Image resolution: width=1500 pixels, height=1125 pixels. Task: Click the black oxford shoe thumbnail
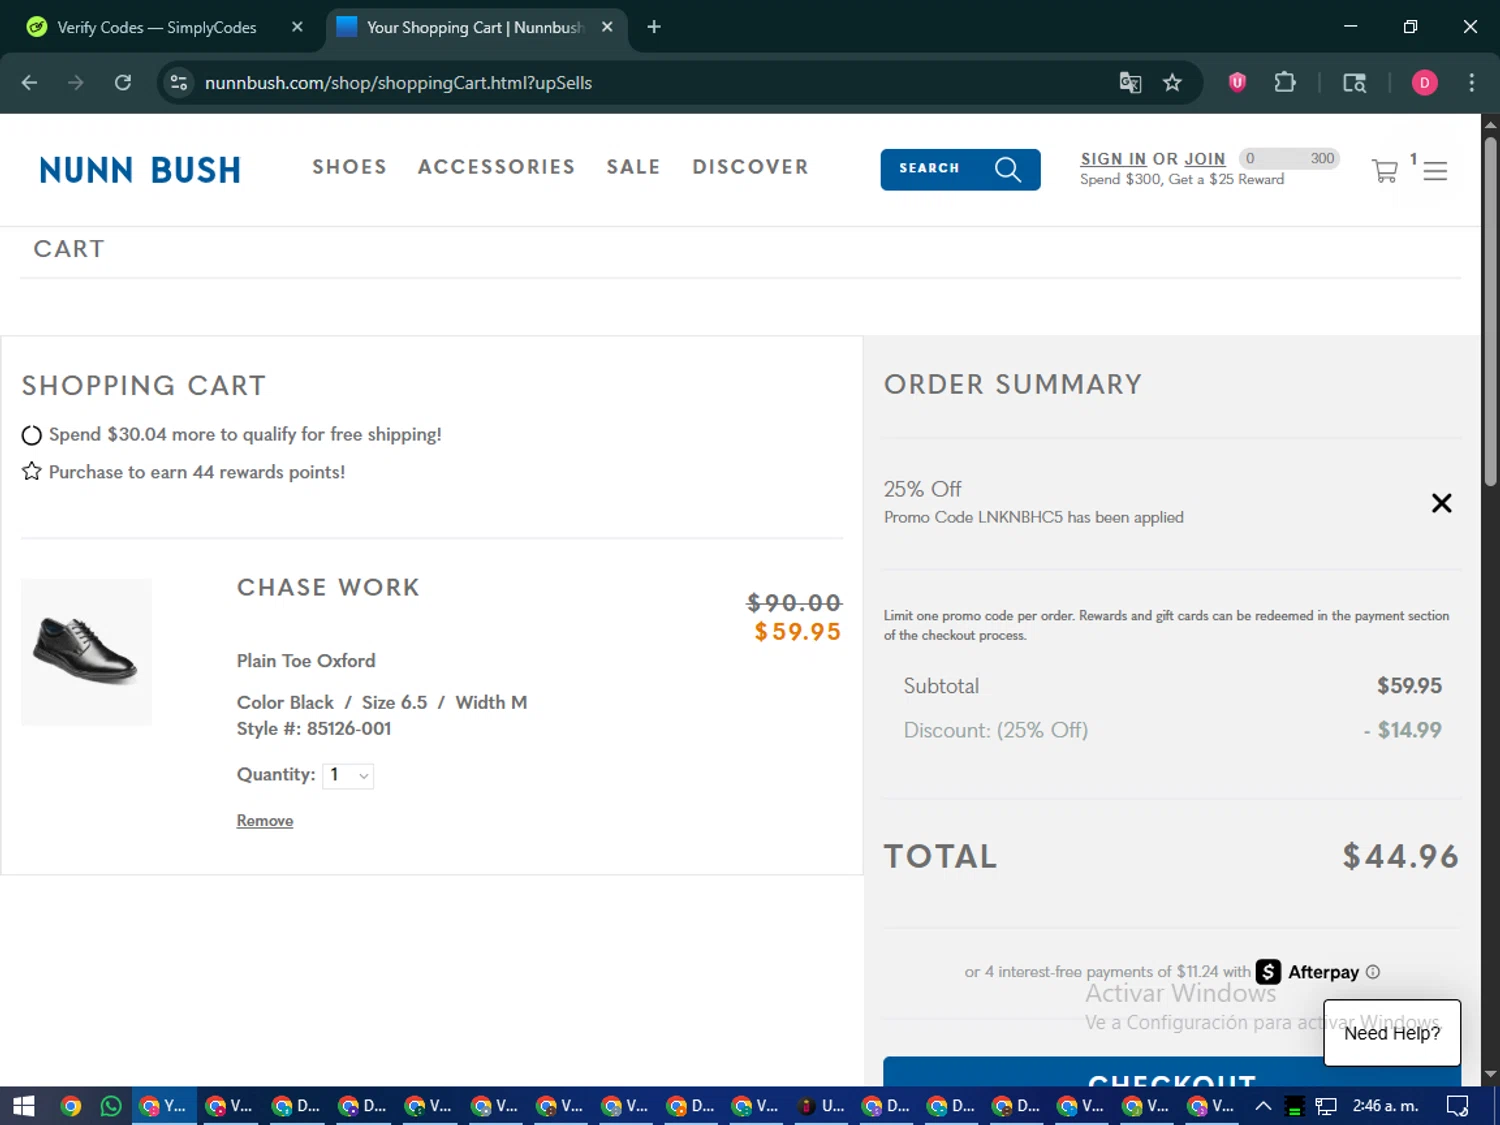[86, 652]
